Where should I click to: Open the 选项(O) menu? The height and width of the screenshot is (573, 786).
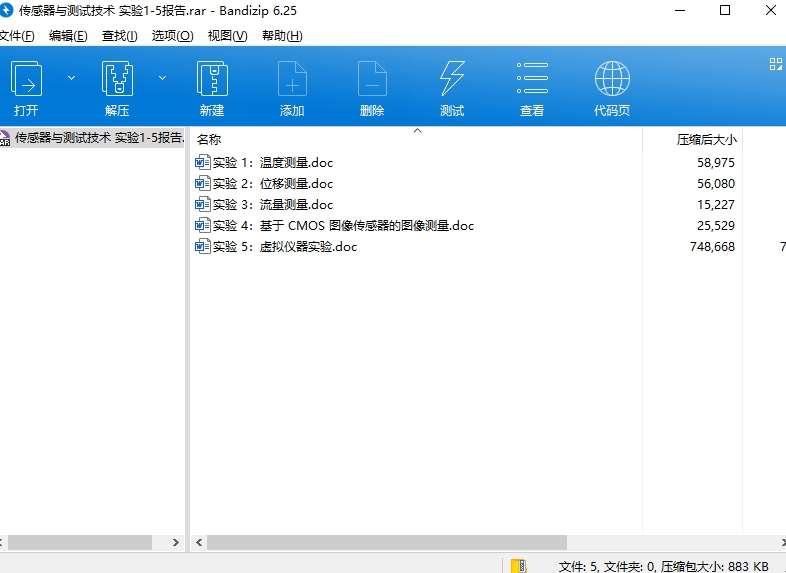coord(172,35)
